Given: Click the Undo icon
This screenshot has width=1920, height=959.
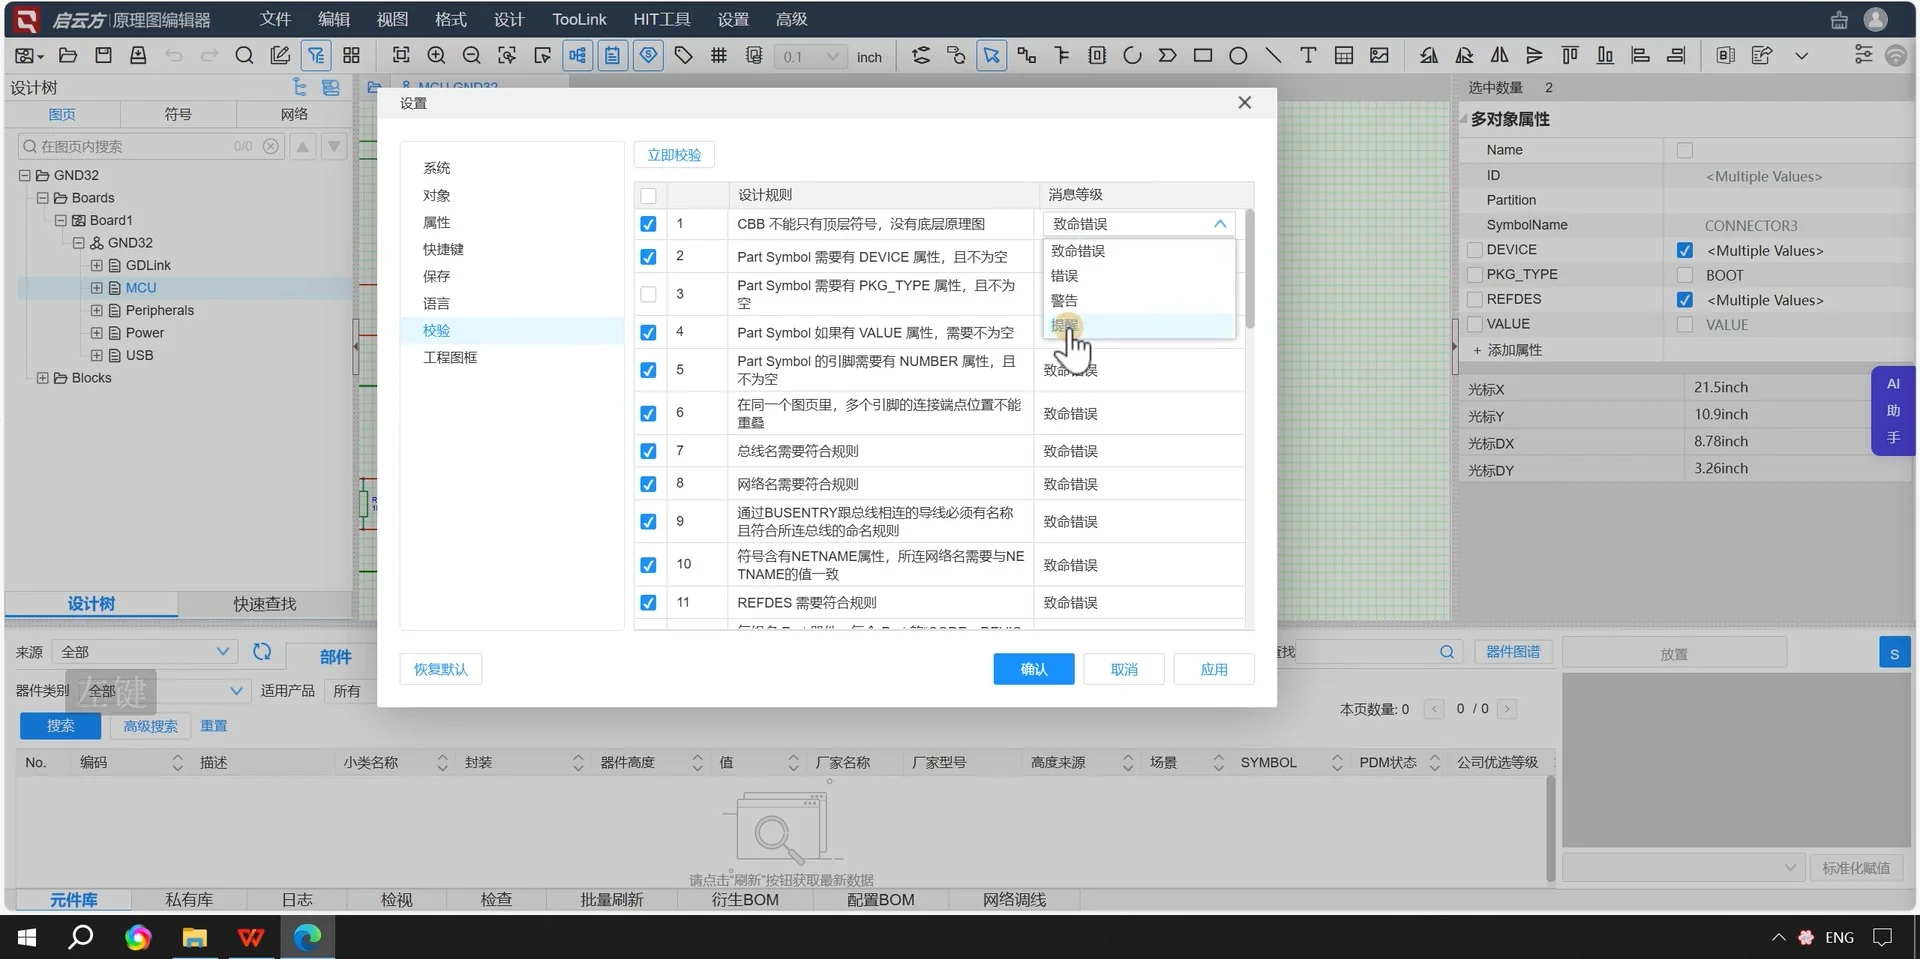Looking at the screenshot, I should [173, 55].
